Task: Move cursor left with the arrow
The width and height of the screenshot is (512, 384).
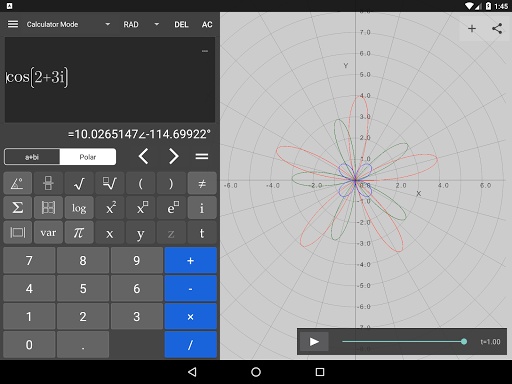Action: tap(144, 156)
